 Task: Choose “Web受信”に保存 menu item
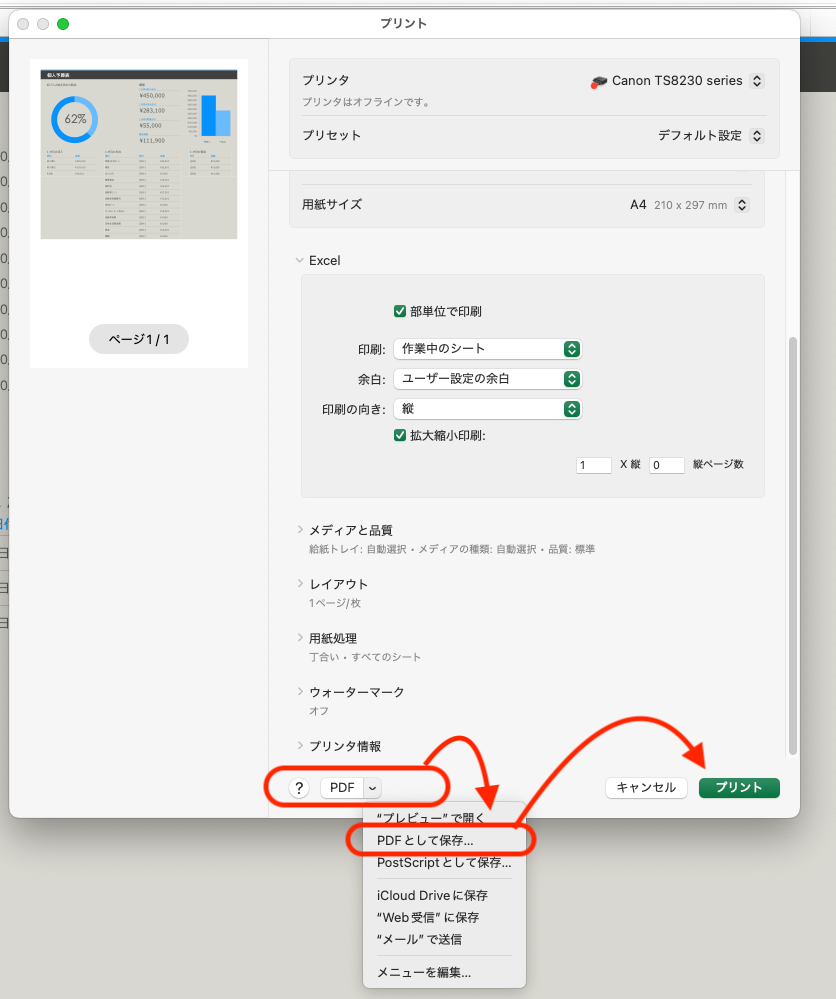(444, 917)
